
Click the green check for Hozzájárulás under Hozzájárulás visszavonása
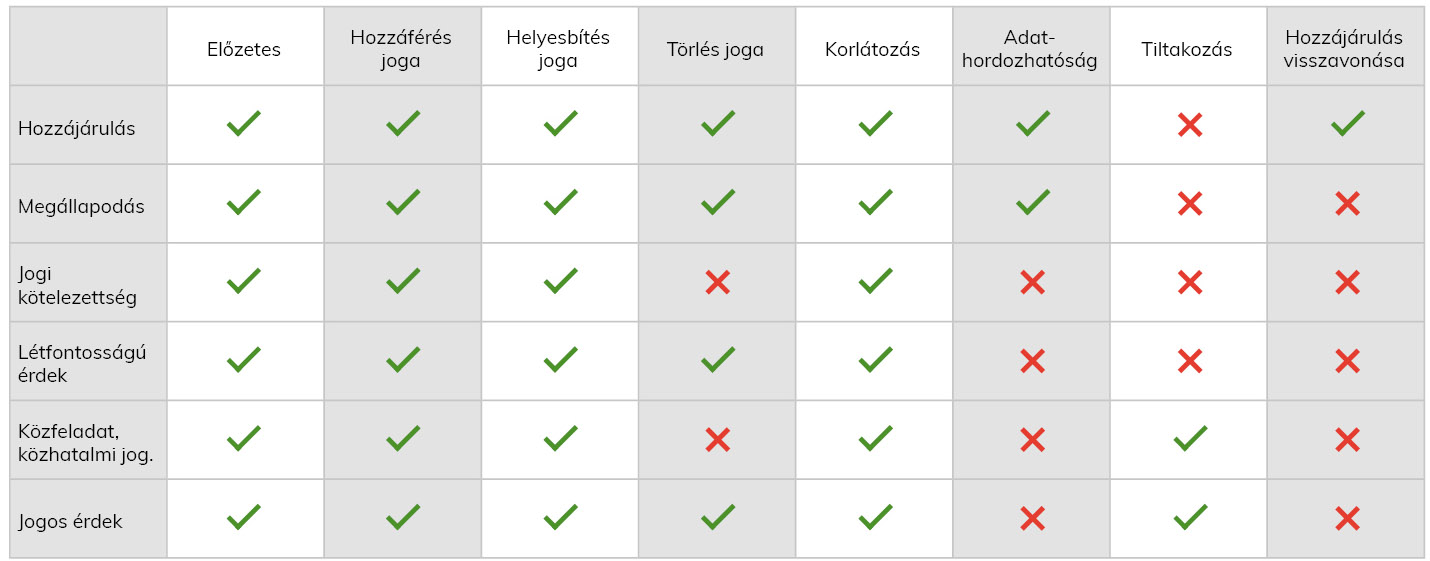[1347, 125]
